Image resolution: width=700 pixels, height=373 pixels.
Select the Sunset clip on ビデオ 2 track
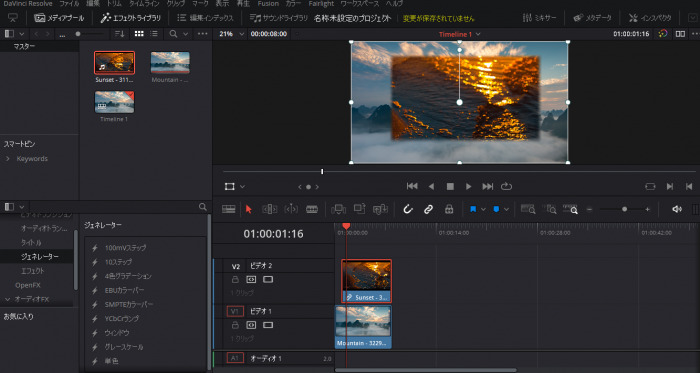tap(367, 281)
